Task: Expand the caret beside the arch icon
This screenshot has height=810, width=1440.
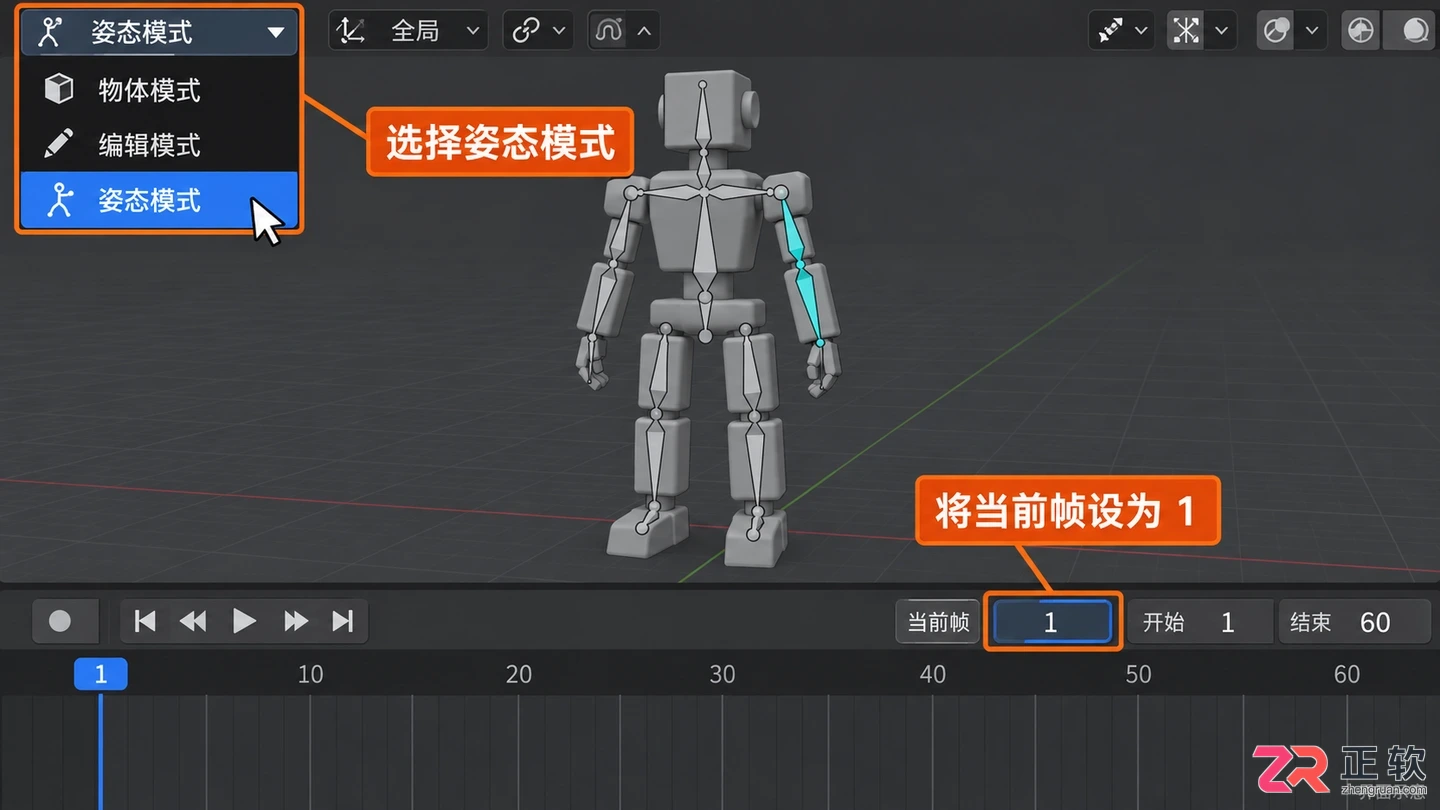Action: click(x=645, y=31)
